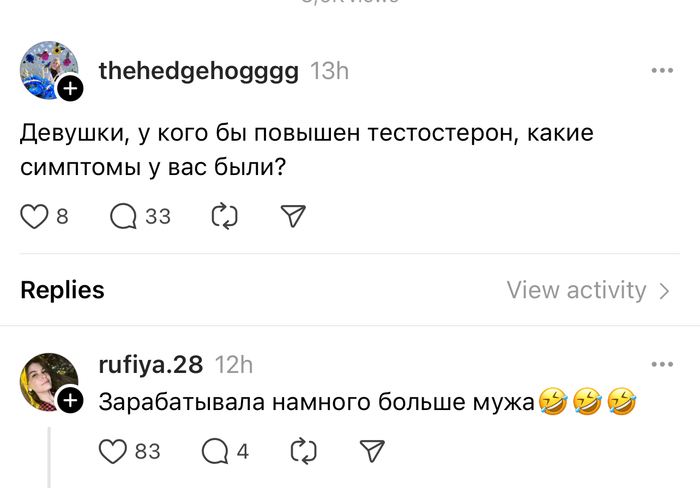700x488 pixels.
Task: Open comments on thehedgehogggg's post
Action: pyautogui.click(x=124, y=216)
